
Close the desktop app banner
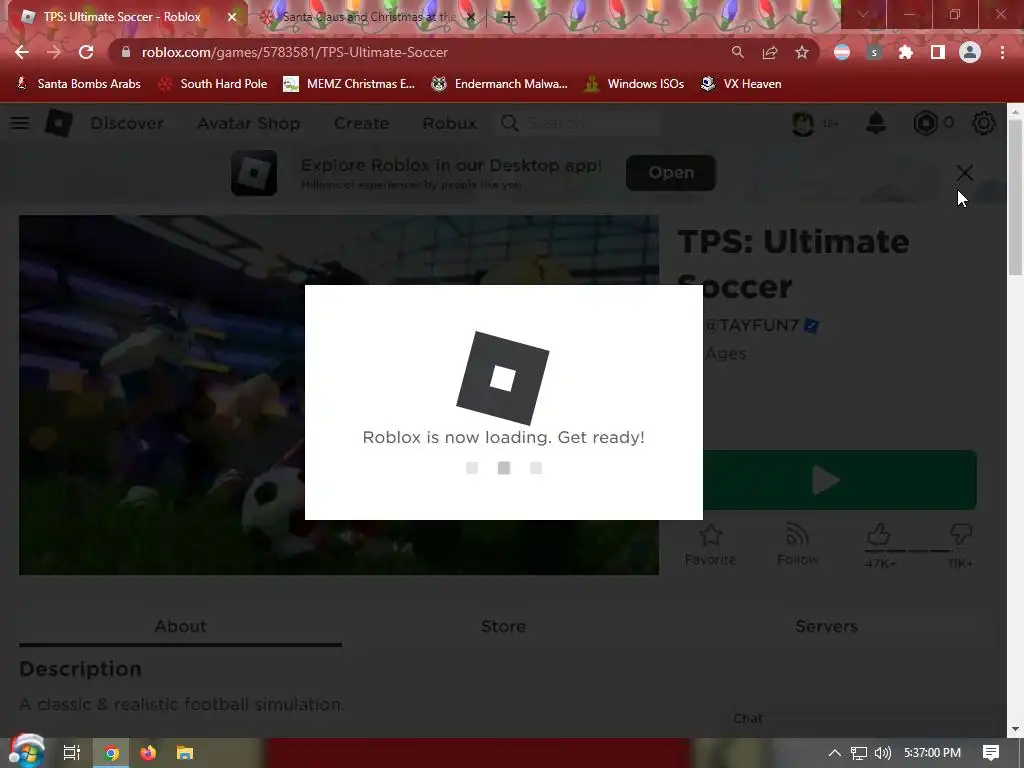tap(965, 172)
